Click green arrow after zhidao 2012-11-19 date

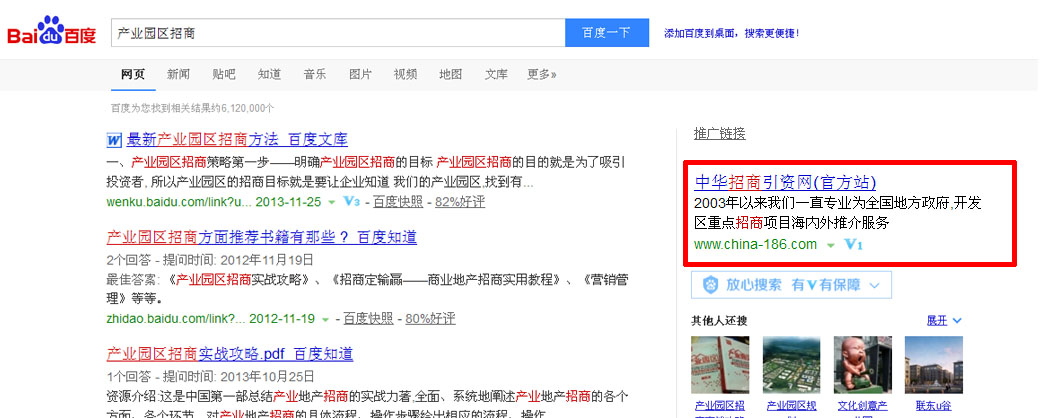pos(325,320)
